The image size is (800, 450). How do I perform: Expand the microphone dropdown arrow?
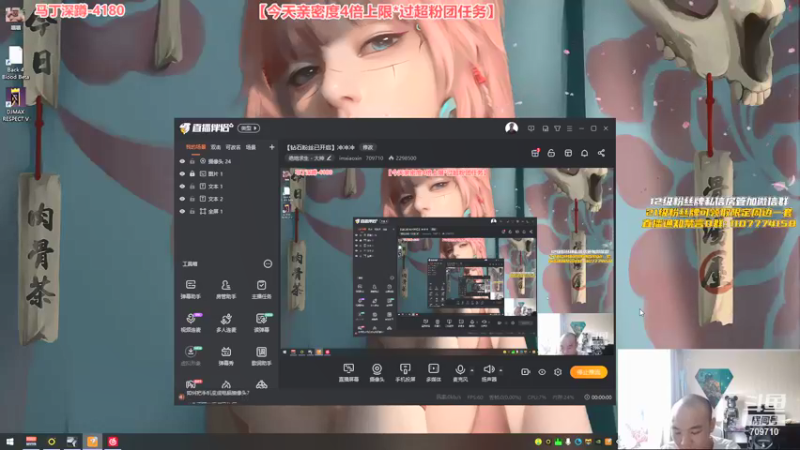pos(472,370)
